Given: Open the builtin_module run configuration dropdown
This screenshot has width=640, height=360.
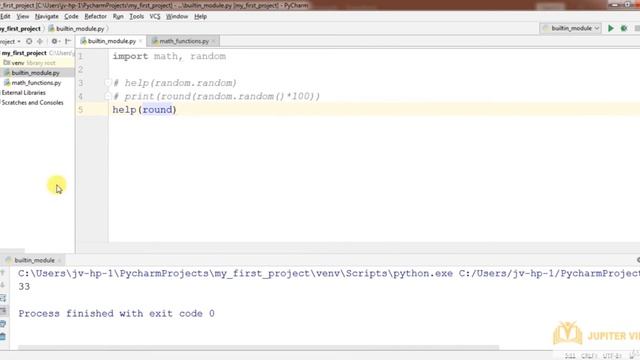Looking at the screenshot, I should click(x=571, y=28).
